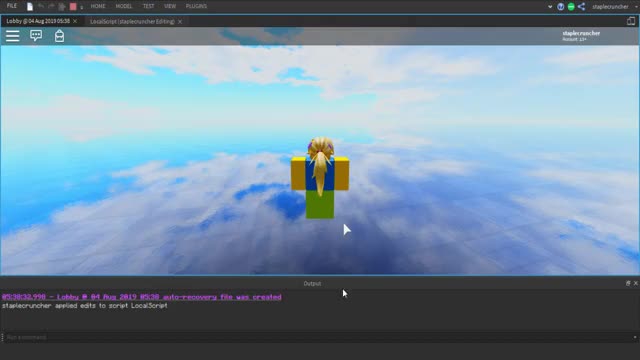The height and width of the screenshot is (360, 640).
Task: Click the green collaboration status icon
Action: pyautogui.click(x=571, y=7)
